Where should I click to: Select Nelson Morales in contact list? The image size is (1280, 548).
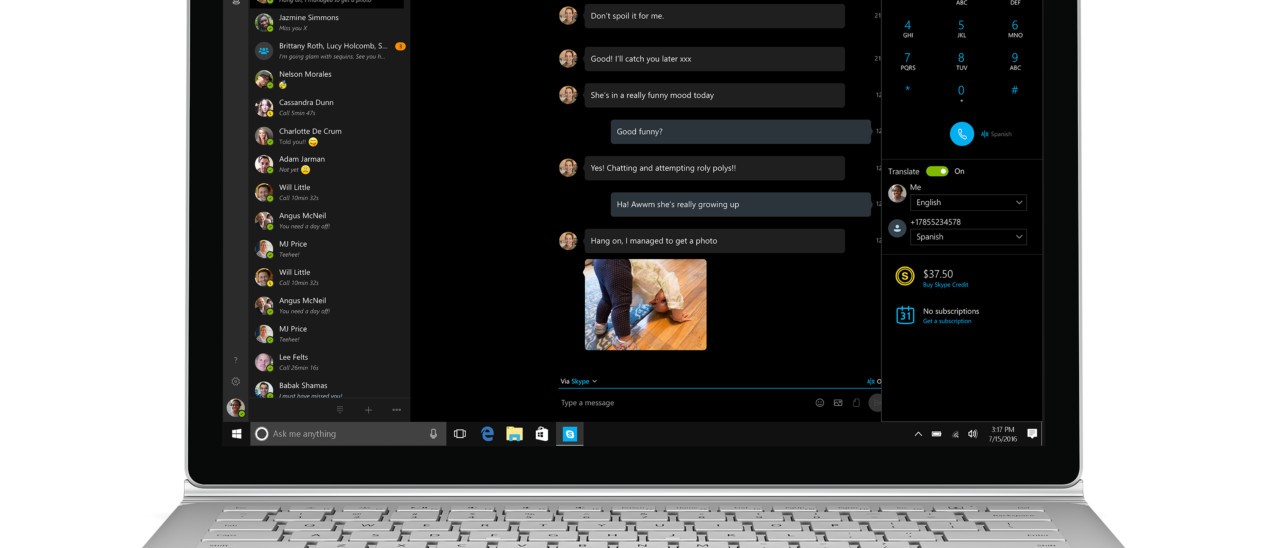(330, 79)
